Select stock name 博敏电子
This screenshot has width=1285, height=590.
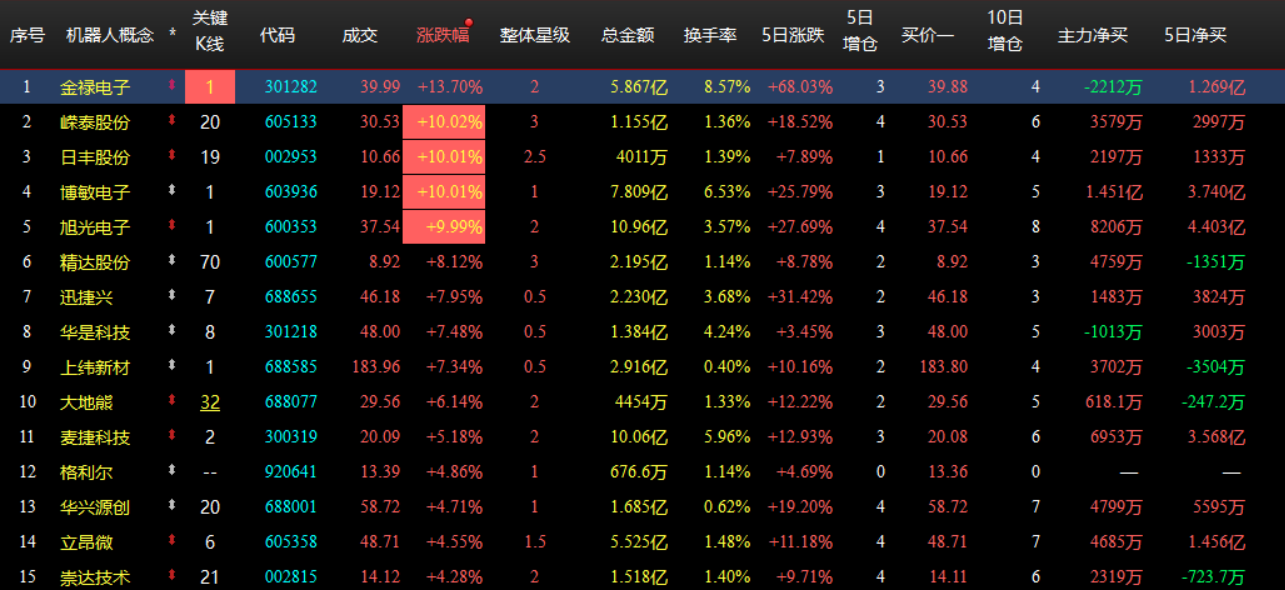(x=96, y=192)
